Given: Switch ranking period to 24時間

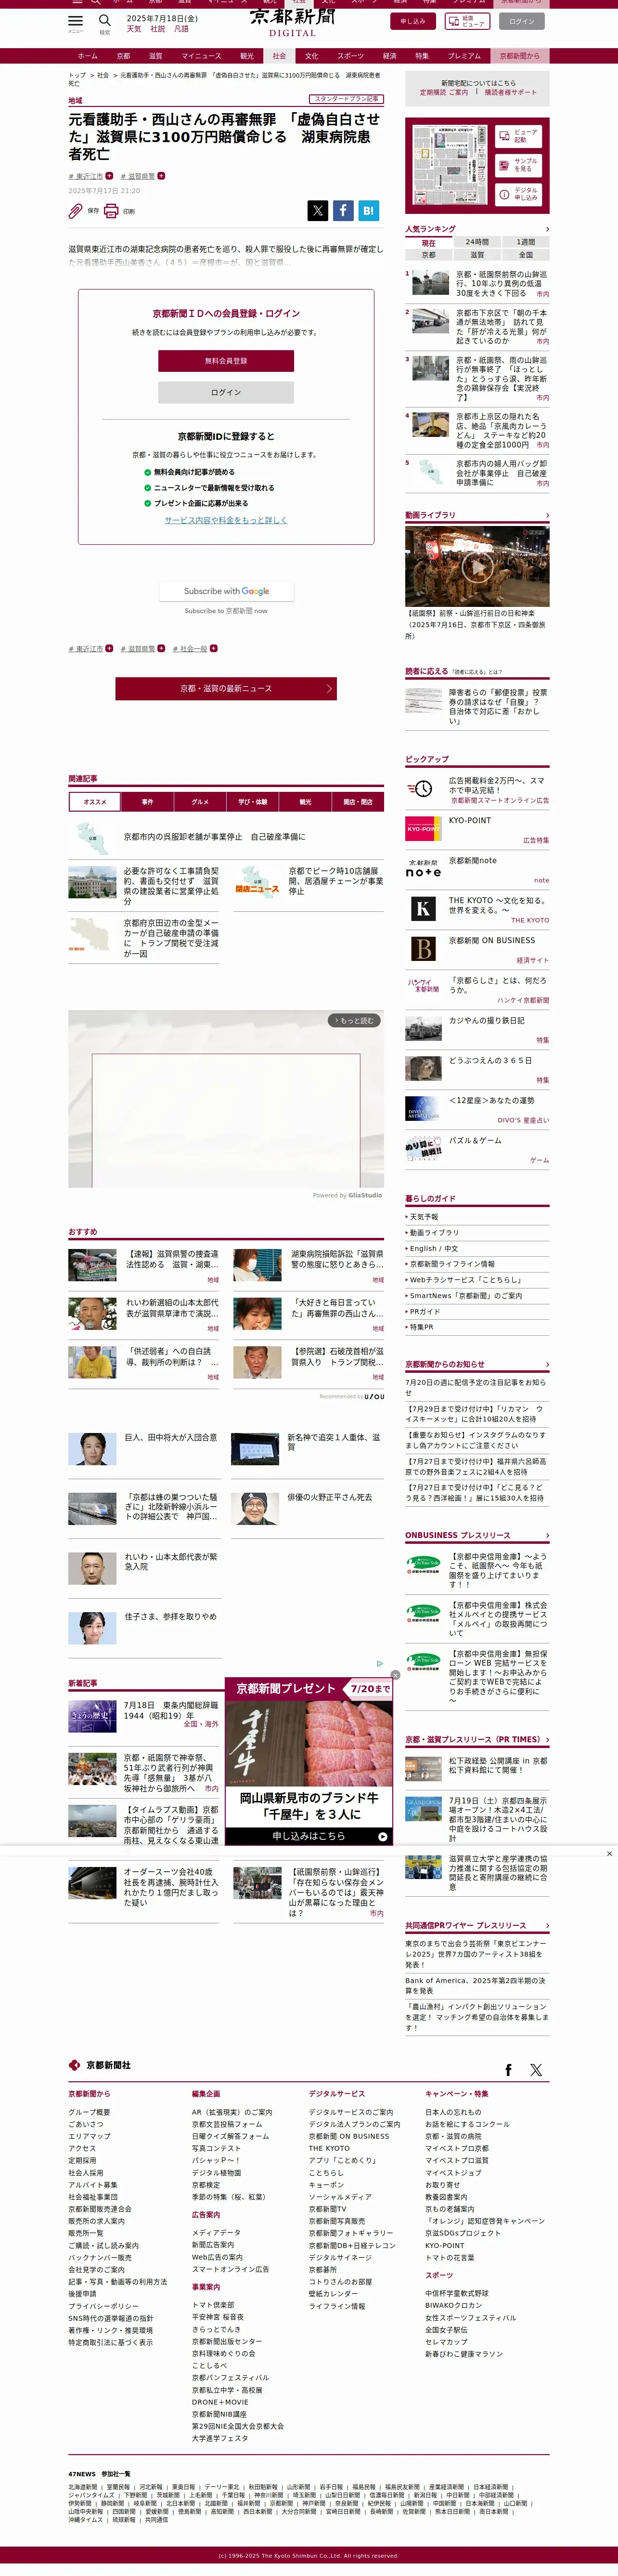Looking at the screenshot, I should (477, 242).
